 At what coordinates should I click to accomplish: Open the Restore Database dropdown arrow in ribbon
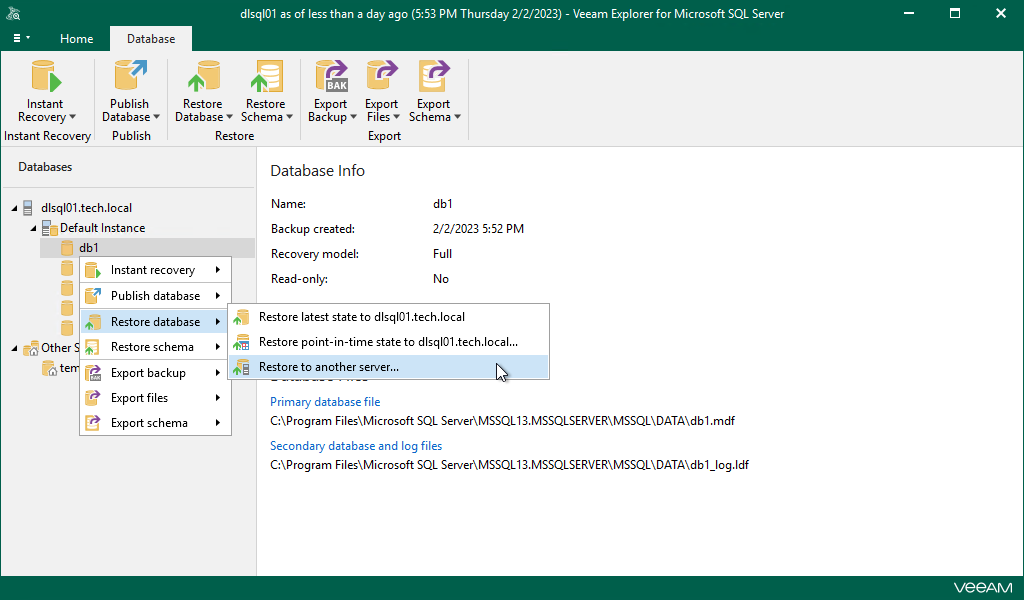[230, 117]
